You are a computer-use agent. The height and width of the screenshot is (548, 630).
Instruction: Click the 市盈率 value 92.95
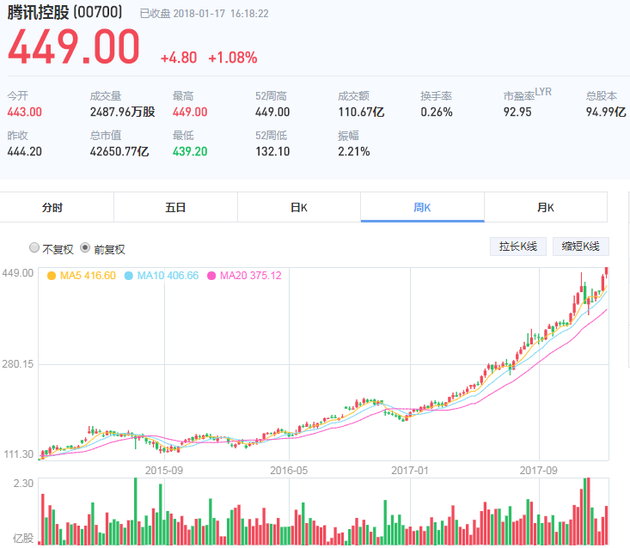(518, 112)
